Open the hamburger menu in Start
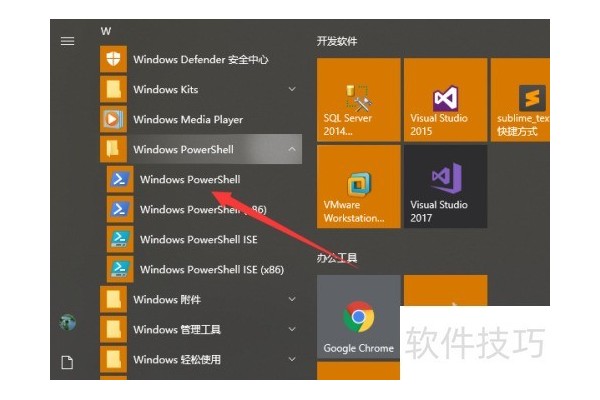This screenshot has width=600, height=400. point(67,41)
